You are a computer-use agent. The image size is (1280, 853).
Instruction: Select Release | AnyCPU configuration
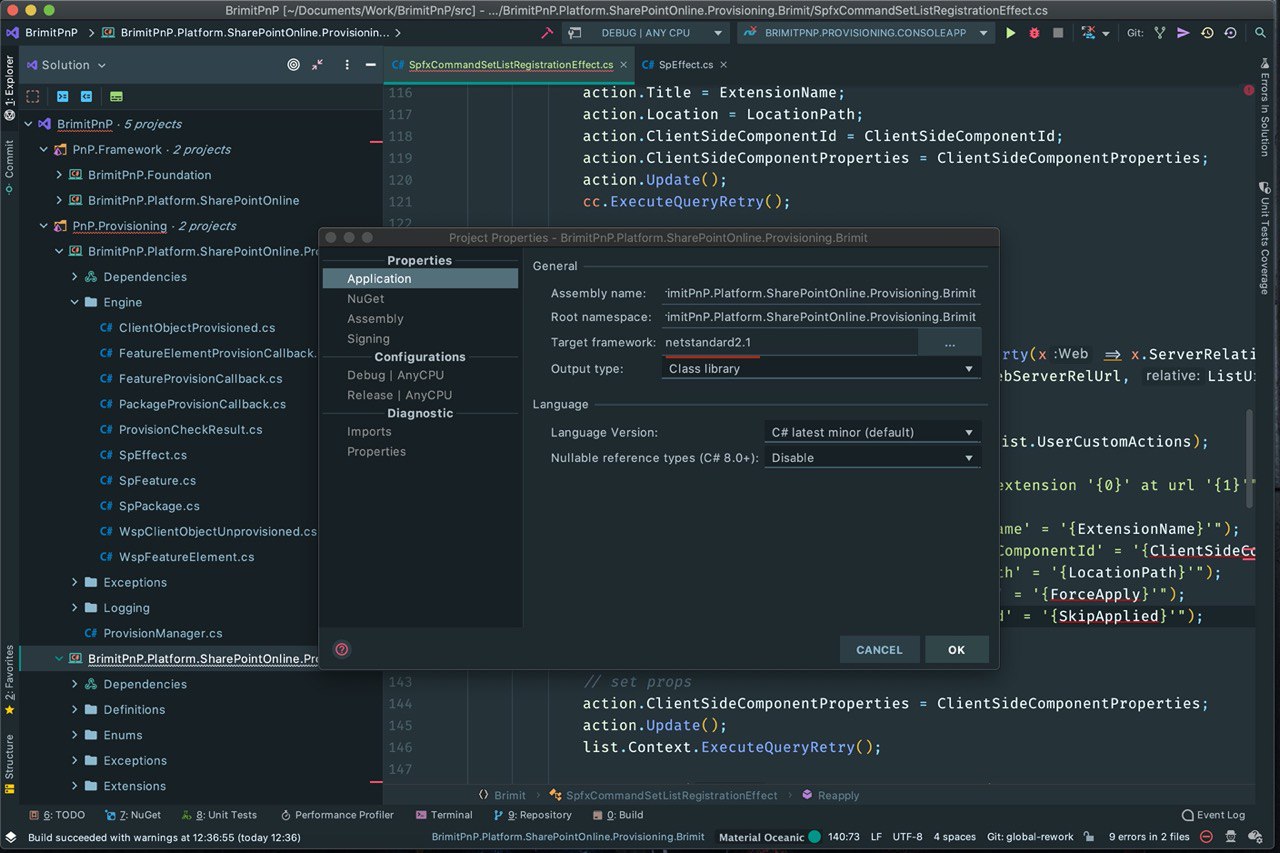pos(399,395)
